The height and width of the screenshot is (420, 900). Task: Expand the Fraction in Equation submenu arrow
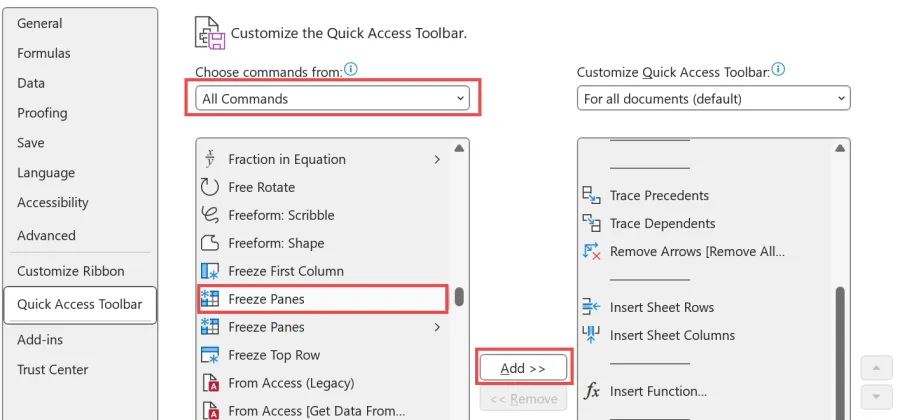click(437, 159)
